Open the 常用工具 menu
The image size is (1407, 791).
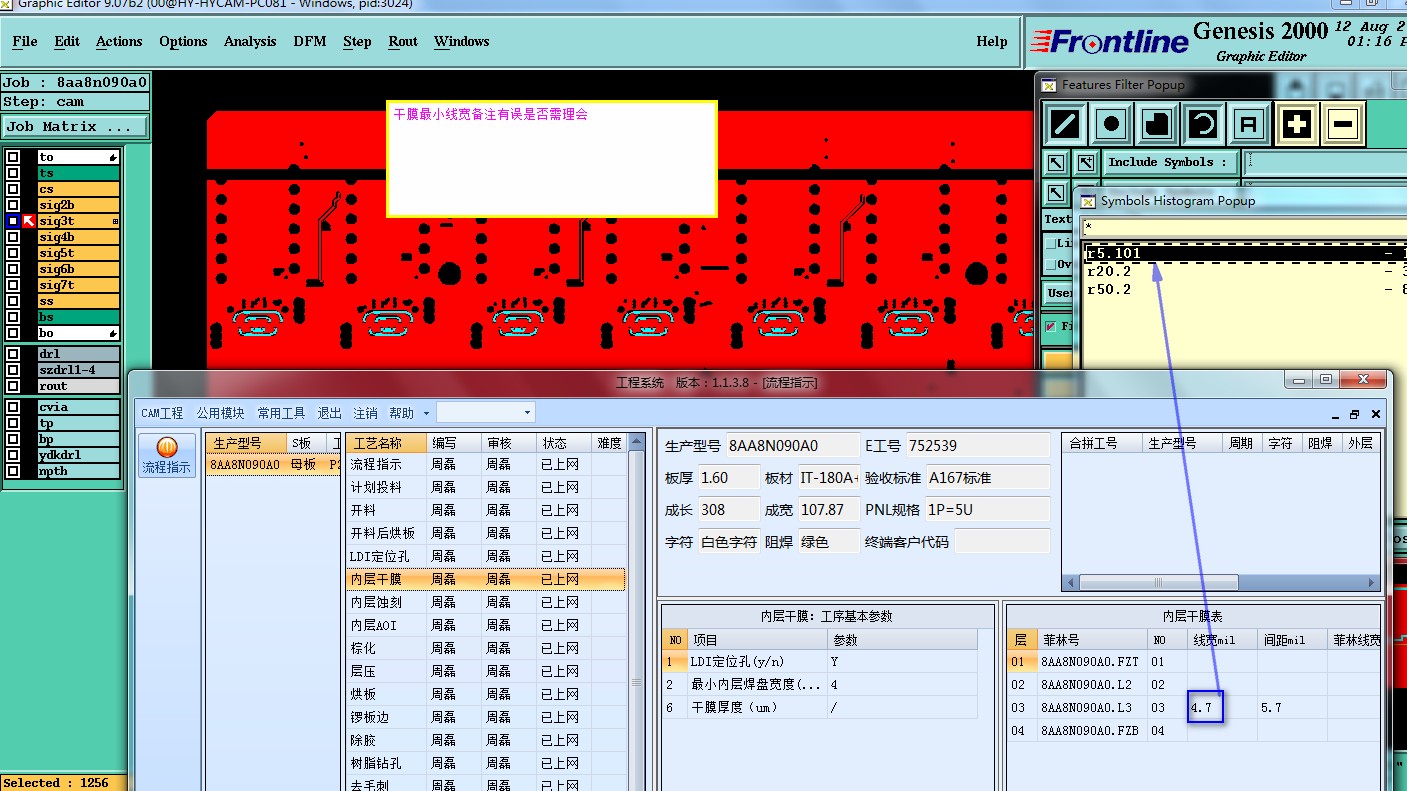pos(281,413)
